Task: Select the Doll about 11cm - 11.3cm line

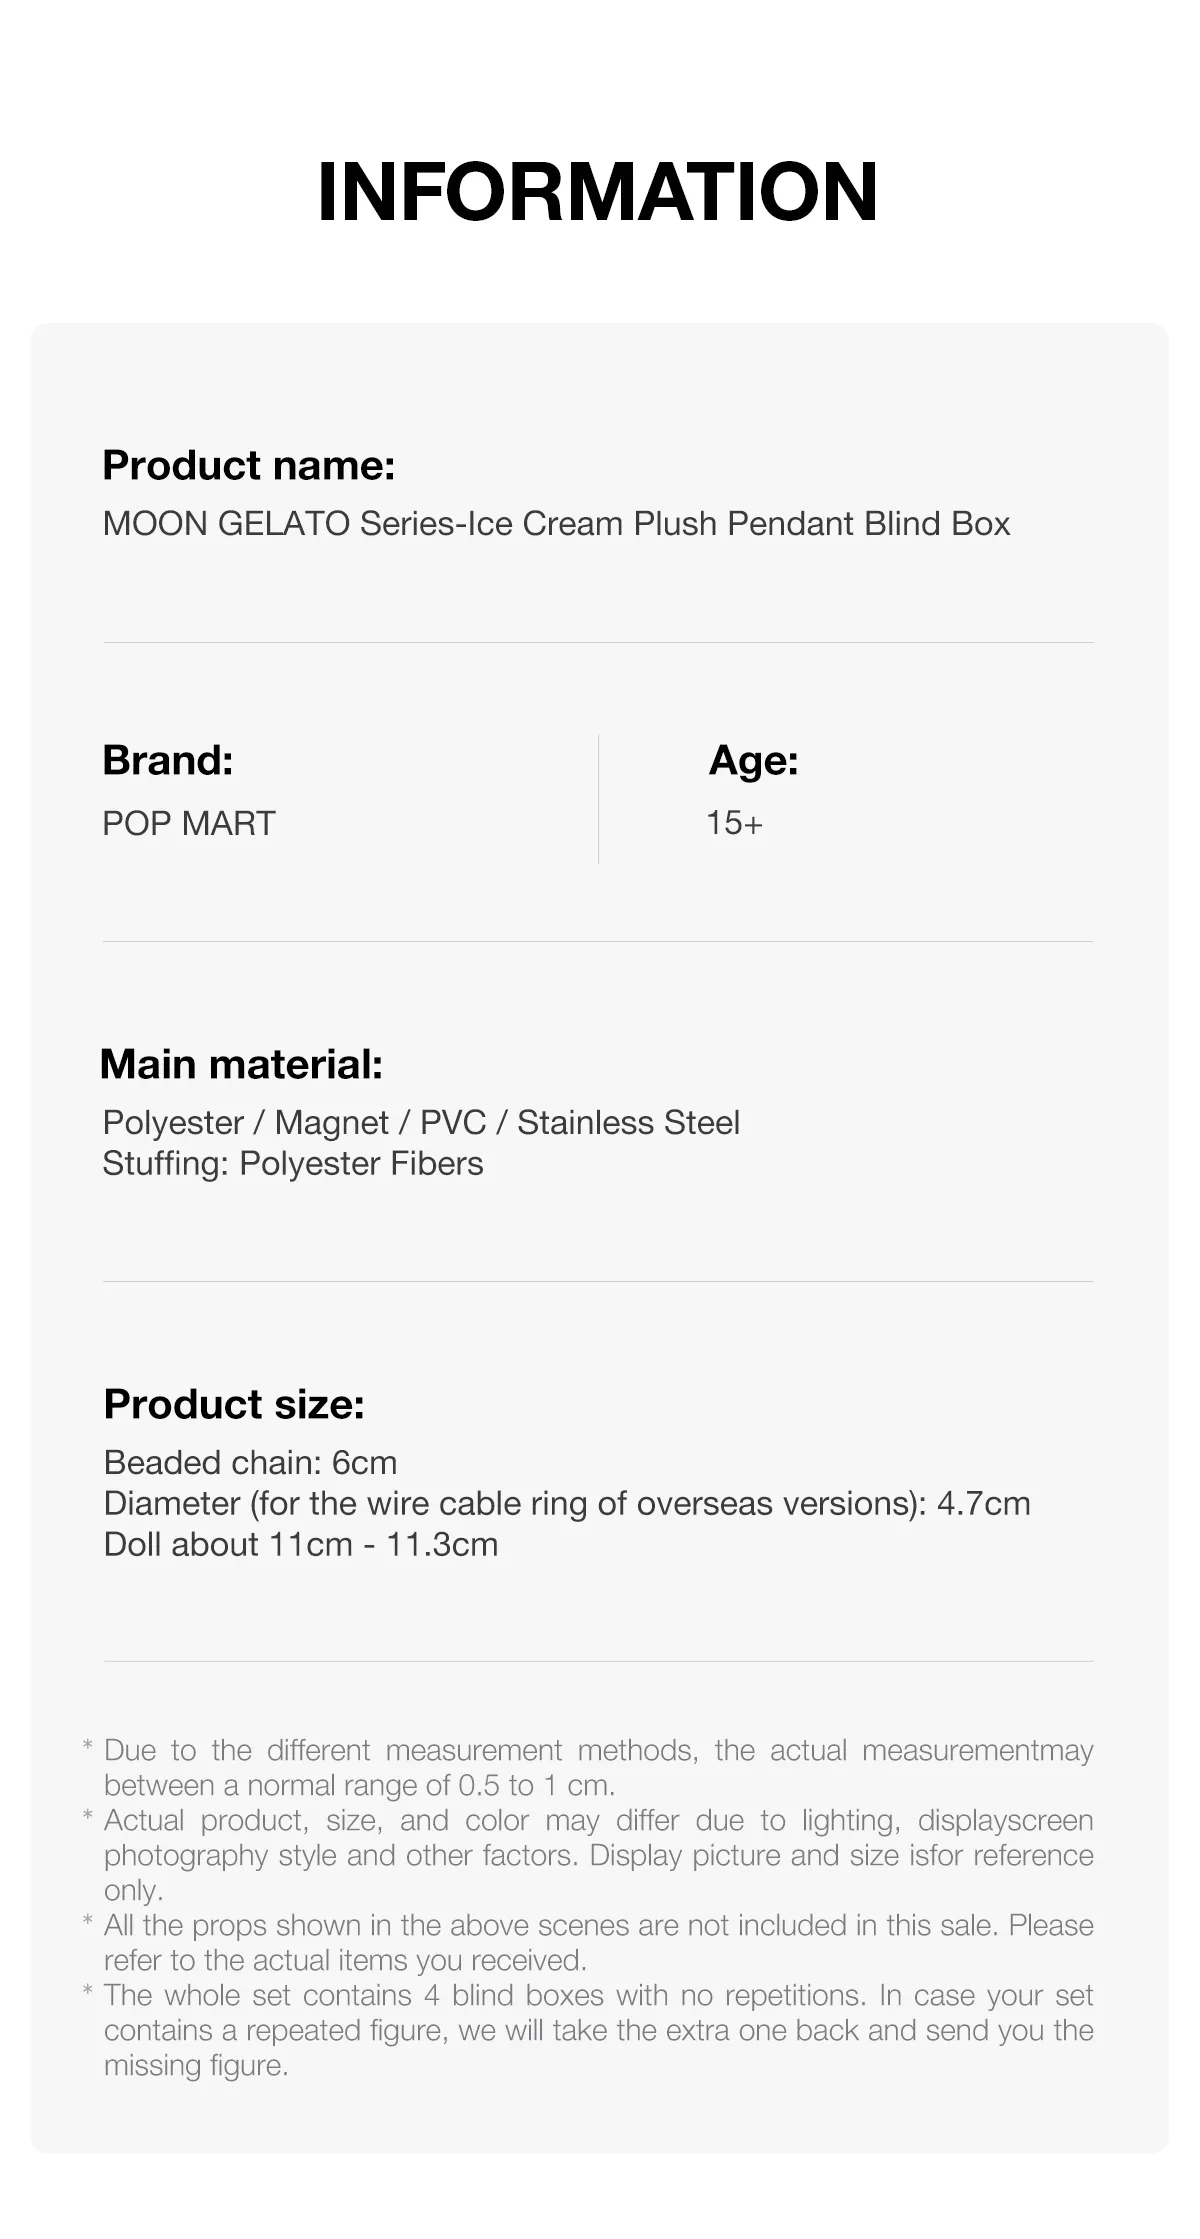Action: tap(300, 1545)
